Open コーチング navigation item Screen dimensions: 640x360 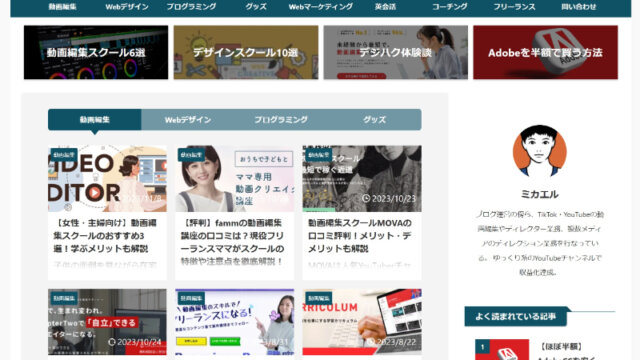pos(450,7)
